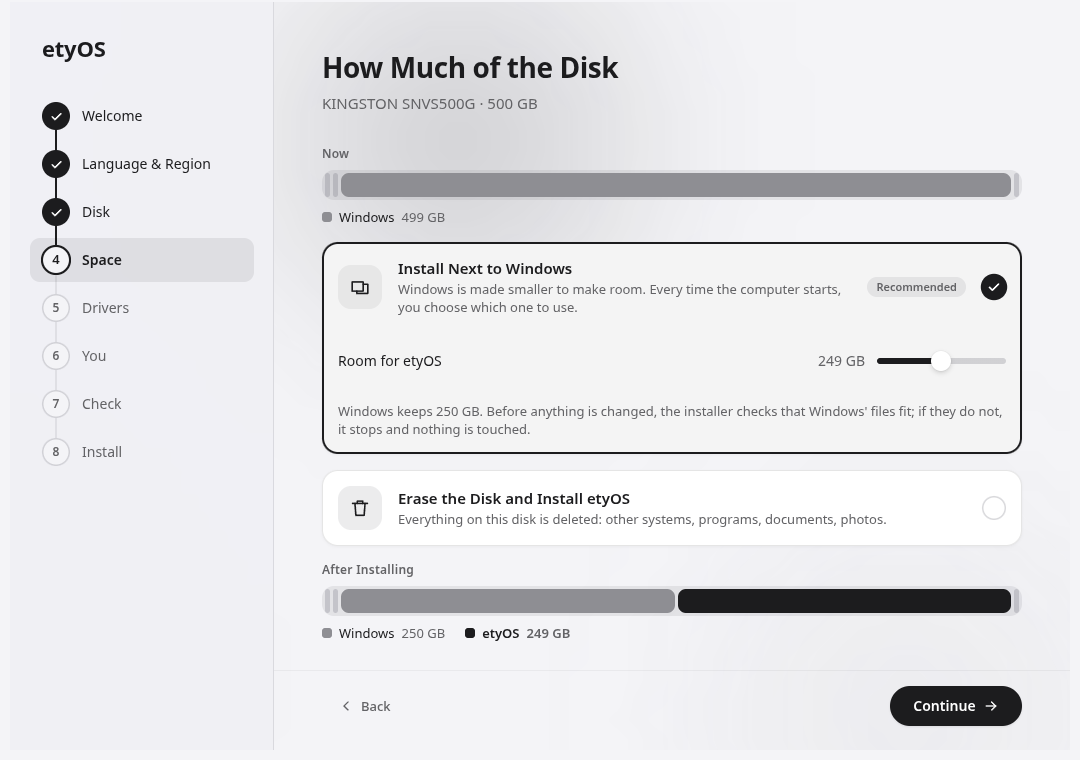Click the black etyOS legend square

click(x=470, y=633)
